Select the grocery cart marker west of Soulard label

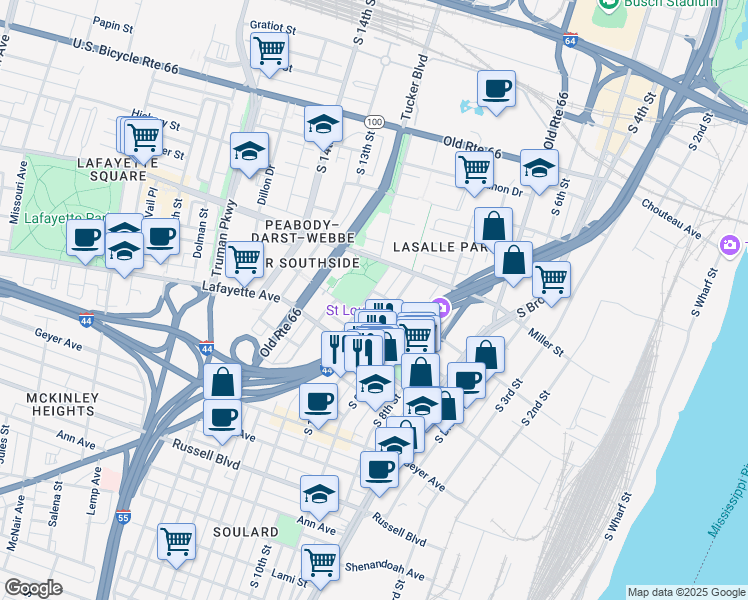tap(177, 544)
